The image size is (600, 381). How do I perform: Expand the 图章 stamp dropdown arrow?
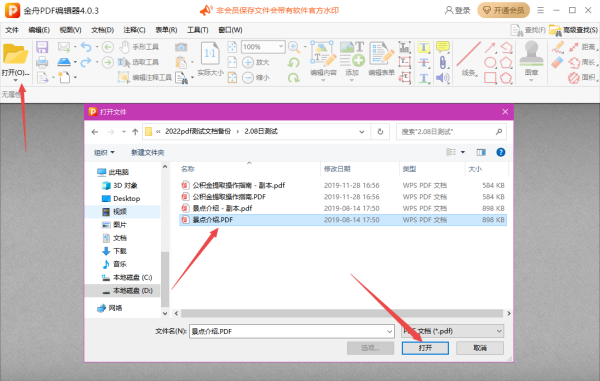pos(531,80)
